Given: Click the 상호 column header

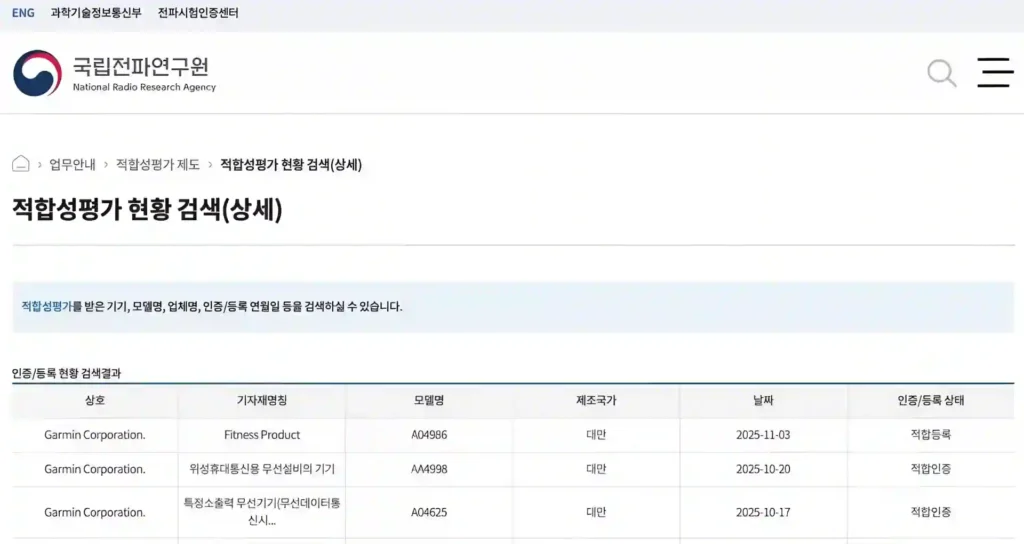Looking at the screenshot, I should tap(95, 400).
